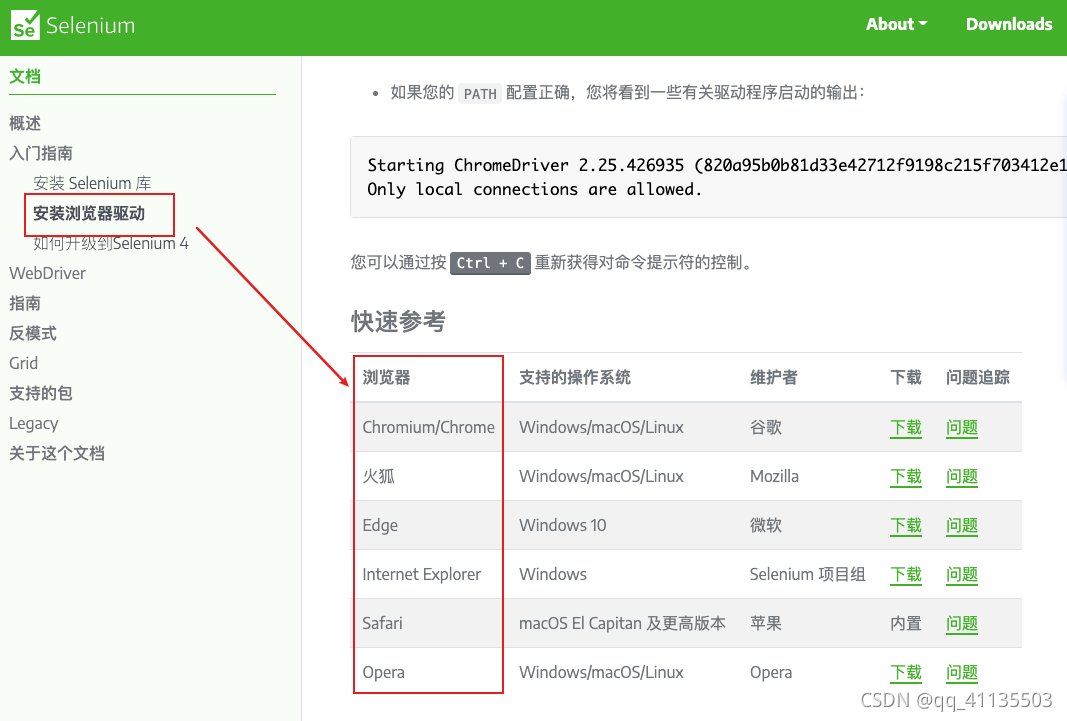Viewport: 1067px width, 721px height.
Task: Click the 问题 link for Safari
Action: tap(962, 623)
